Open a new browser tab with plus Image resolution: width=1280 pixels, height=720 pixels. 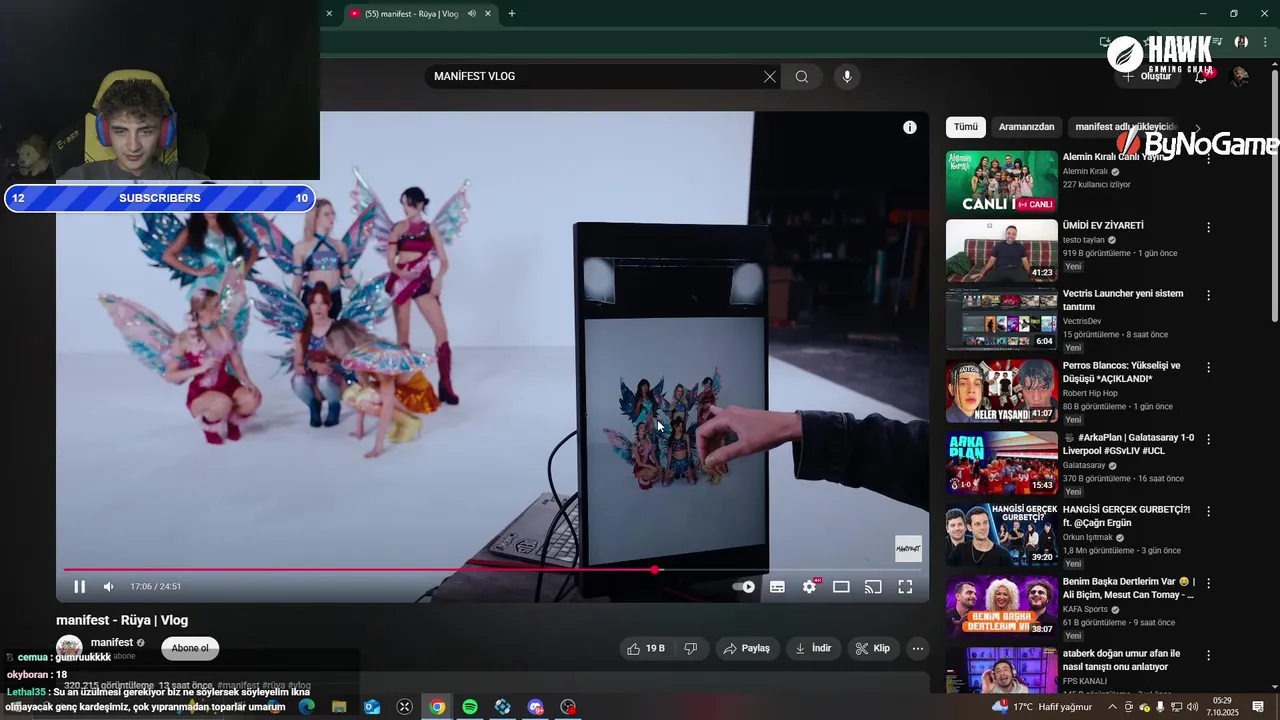512,14
